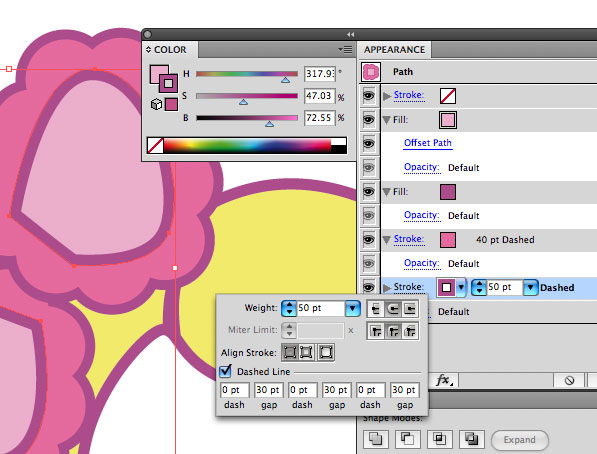Expand the top Stroke row triangle
Viewport: 597px width, 454px height.
pos(387,96)
